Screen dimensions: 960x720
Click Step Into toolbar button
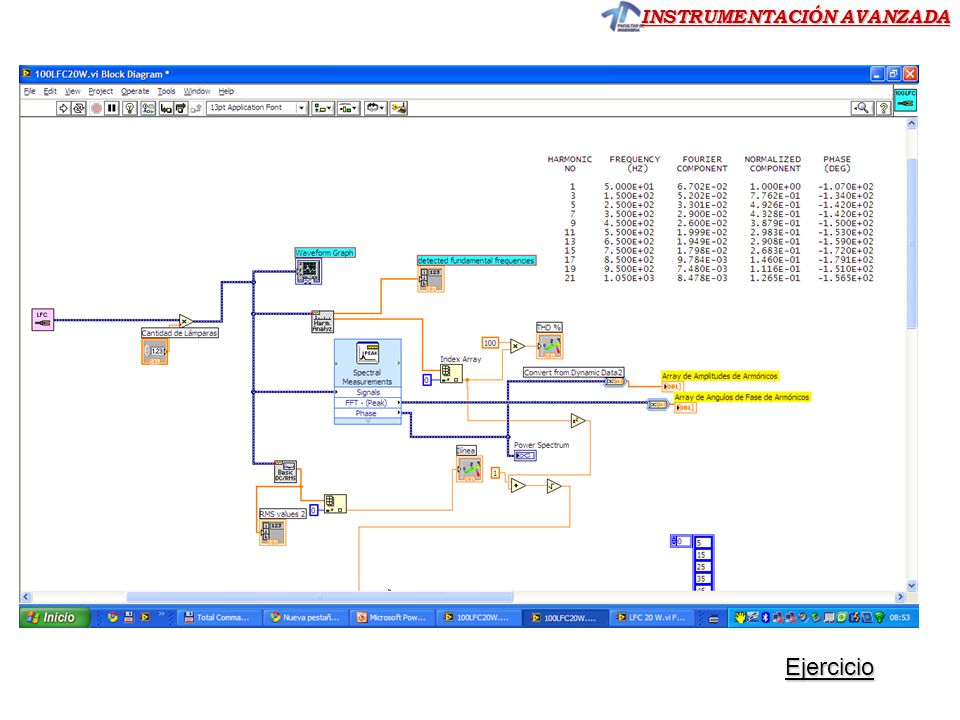point(166,108)
